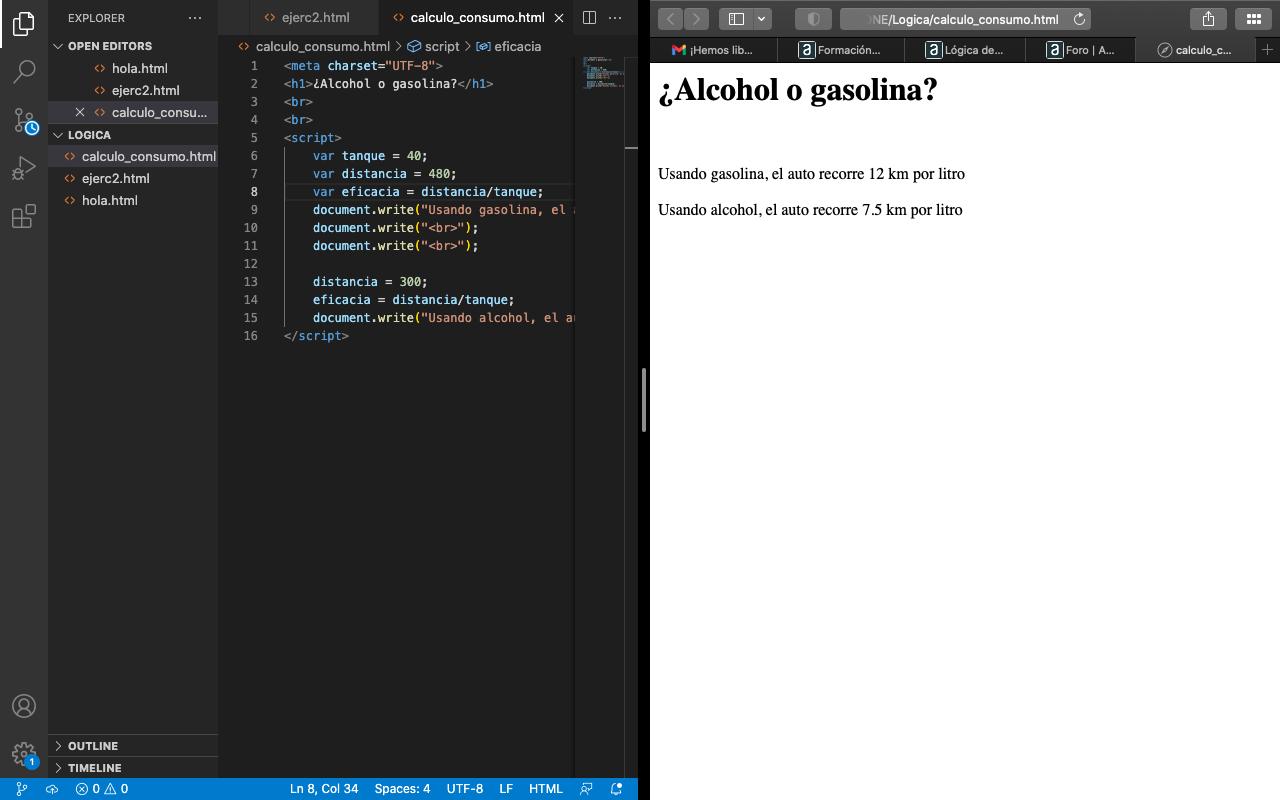Click 'Usando alcohol' line in Safari page
The height and width of the screenshot is (800, 1280).
coord(810,210)
